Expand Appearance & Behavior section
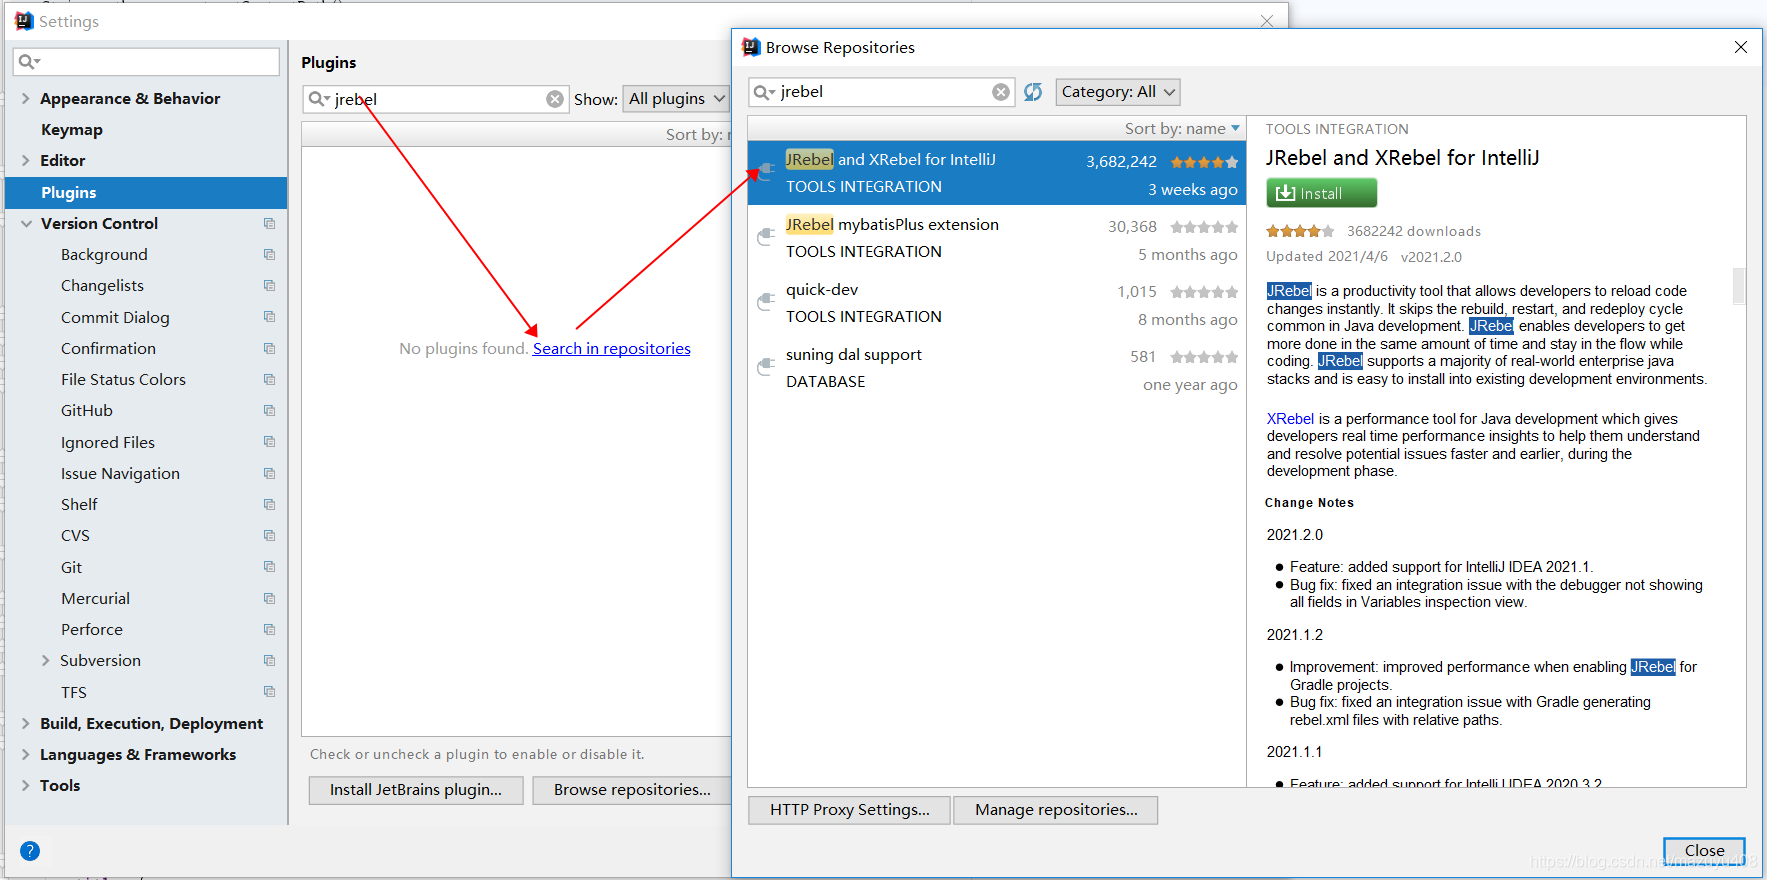This screenshot has width=1767, height=880. 26,98
